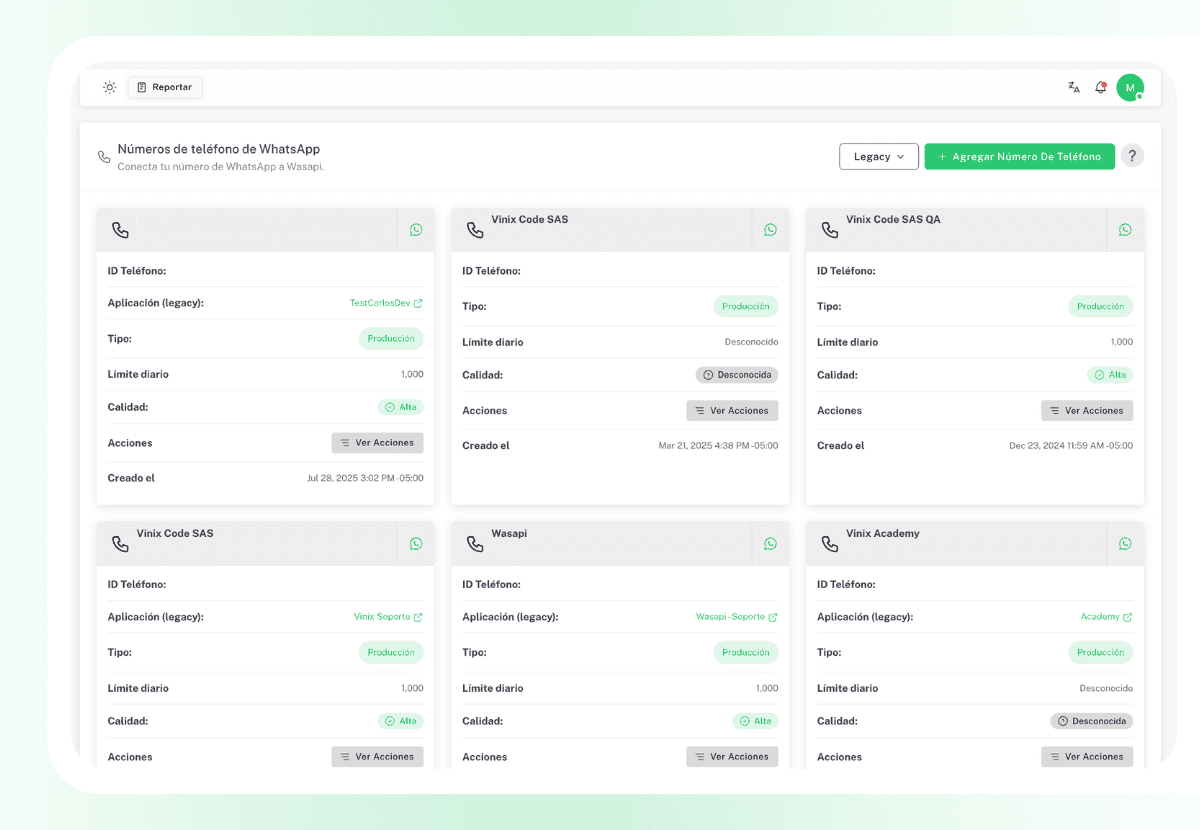Viewport: 1200px width, 830px height.
Task: Click the date Jul 28, 2025 3:02 PM -05:00
Action: 365,478
